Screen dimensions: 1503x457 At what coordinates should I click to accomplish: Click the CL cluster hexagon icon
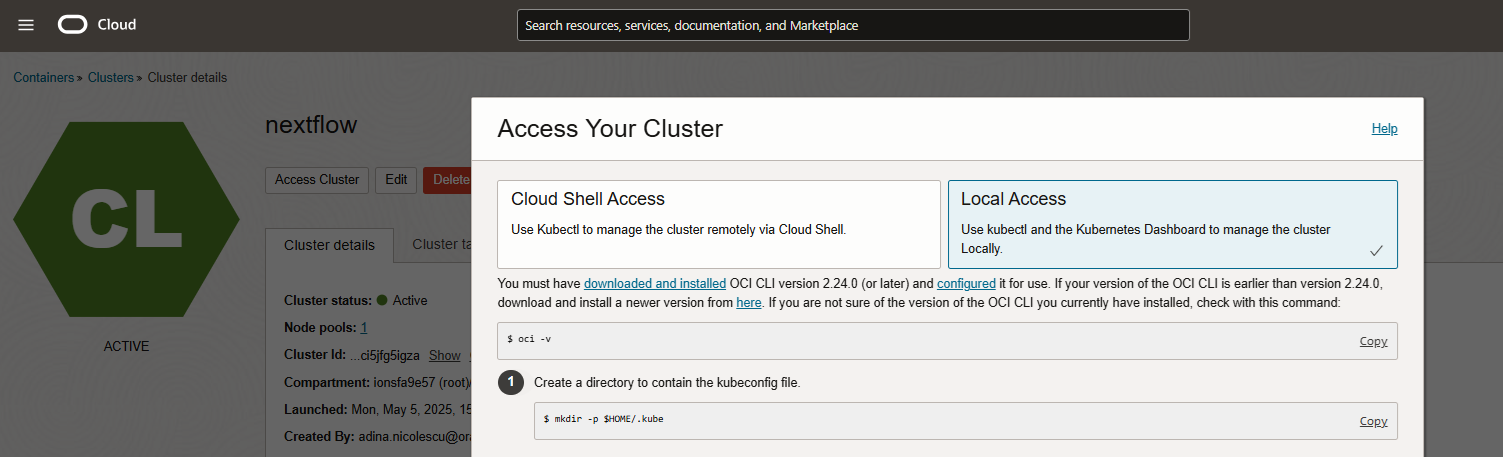(126, 219)
